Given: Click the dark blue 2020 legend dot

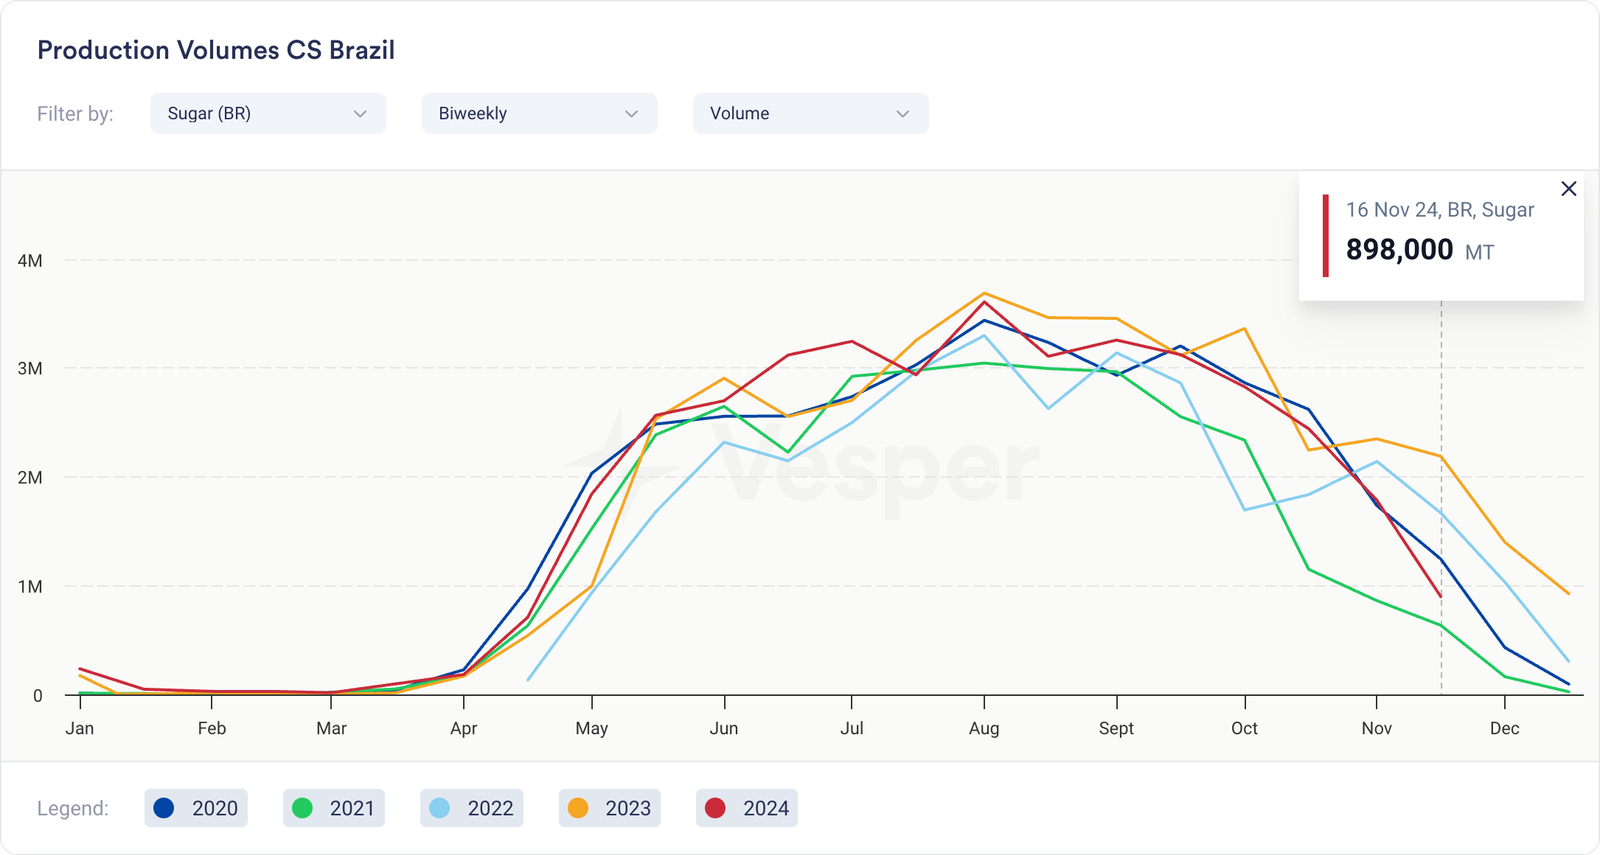Looking at the screenshot, I should coord(164,808).
